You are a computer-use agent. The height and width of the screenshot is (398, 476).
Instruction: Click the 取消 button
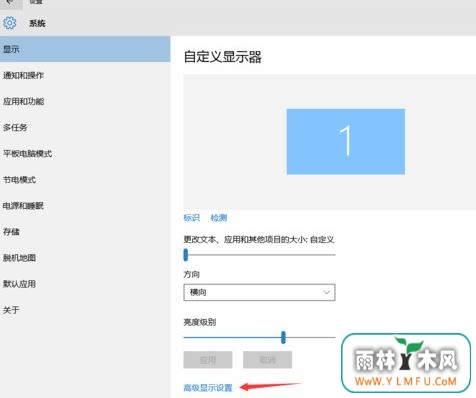(267, 360)
